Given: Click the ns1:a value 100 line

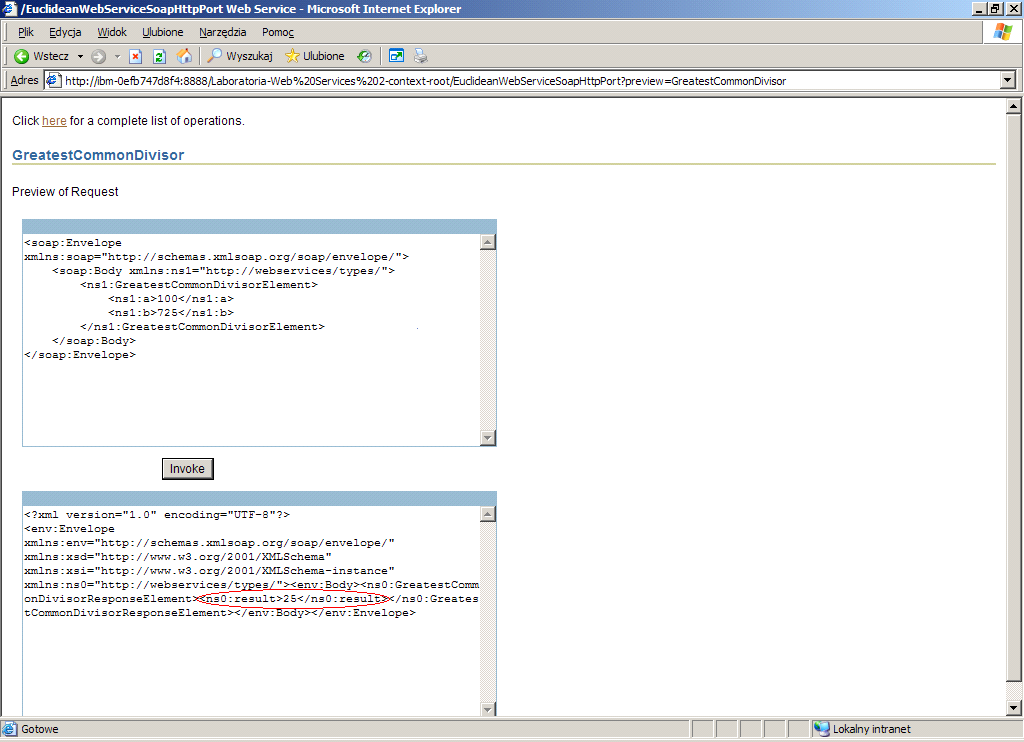Looking at the screenshot, I should click(x=171, y=298).
